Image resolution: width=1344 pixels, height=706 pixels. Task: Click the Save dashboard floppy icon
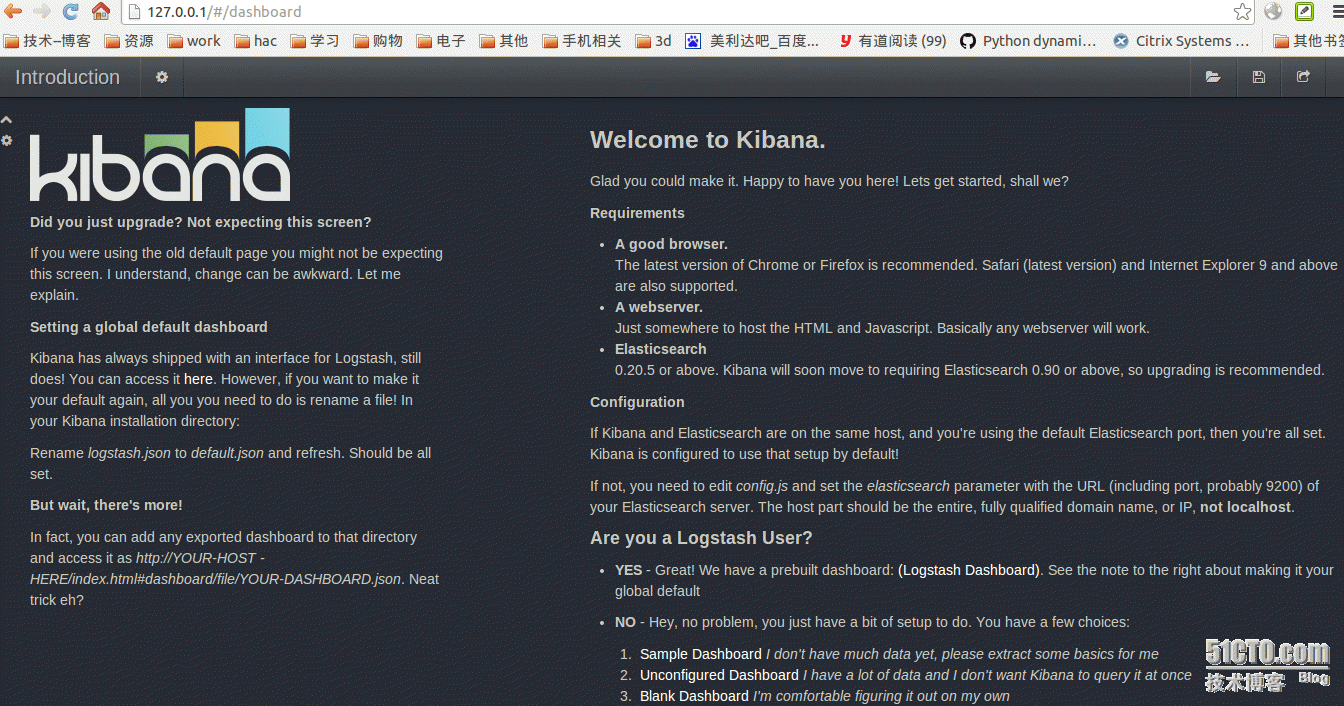(1258, 77)
